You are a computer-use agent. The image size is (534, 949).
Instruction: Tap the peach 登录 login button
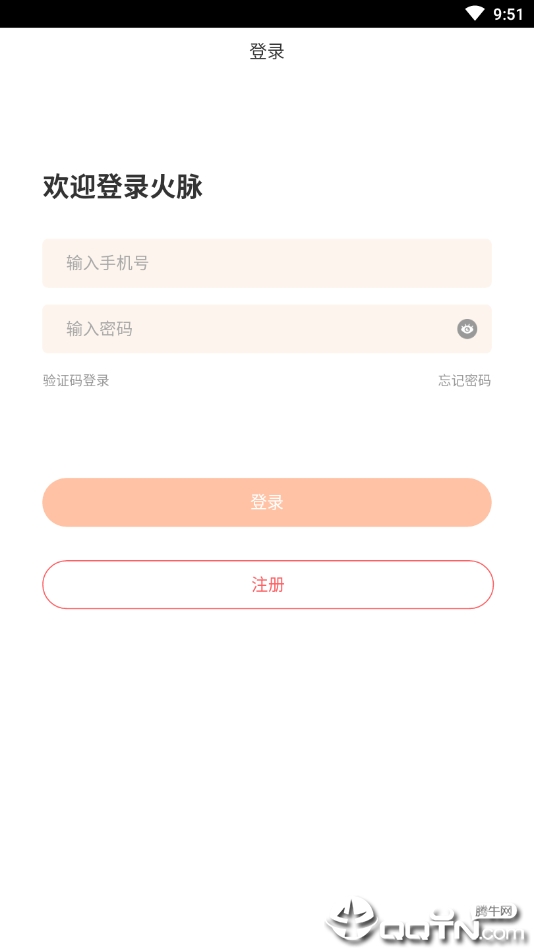(267, 502)
